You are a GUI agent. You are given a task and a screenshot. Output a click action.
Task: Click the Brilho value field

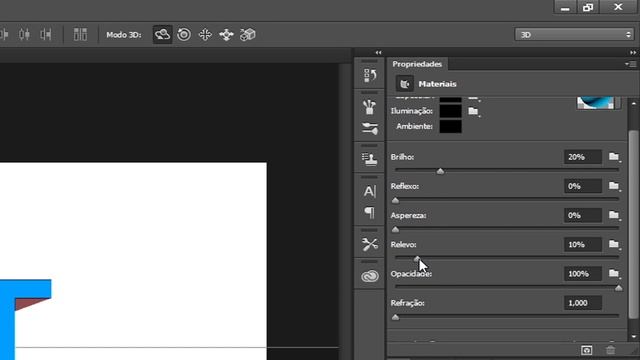(582, 157)
